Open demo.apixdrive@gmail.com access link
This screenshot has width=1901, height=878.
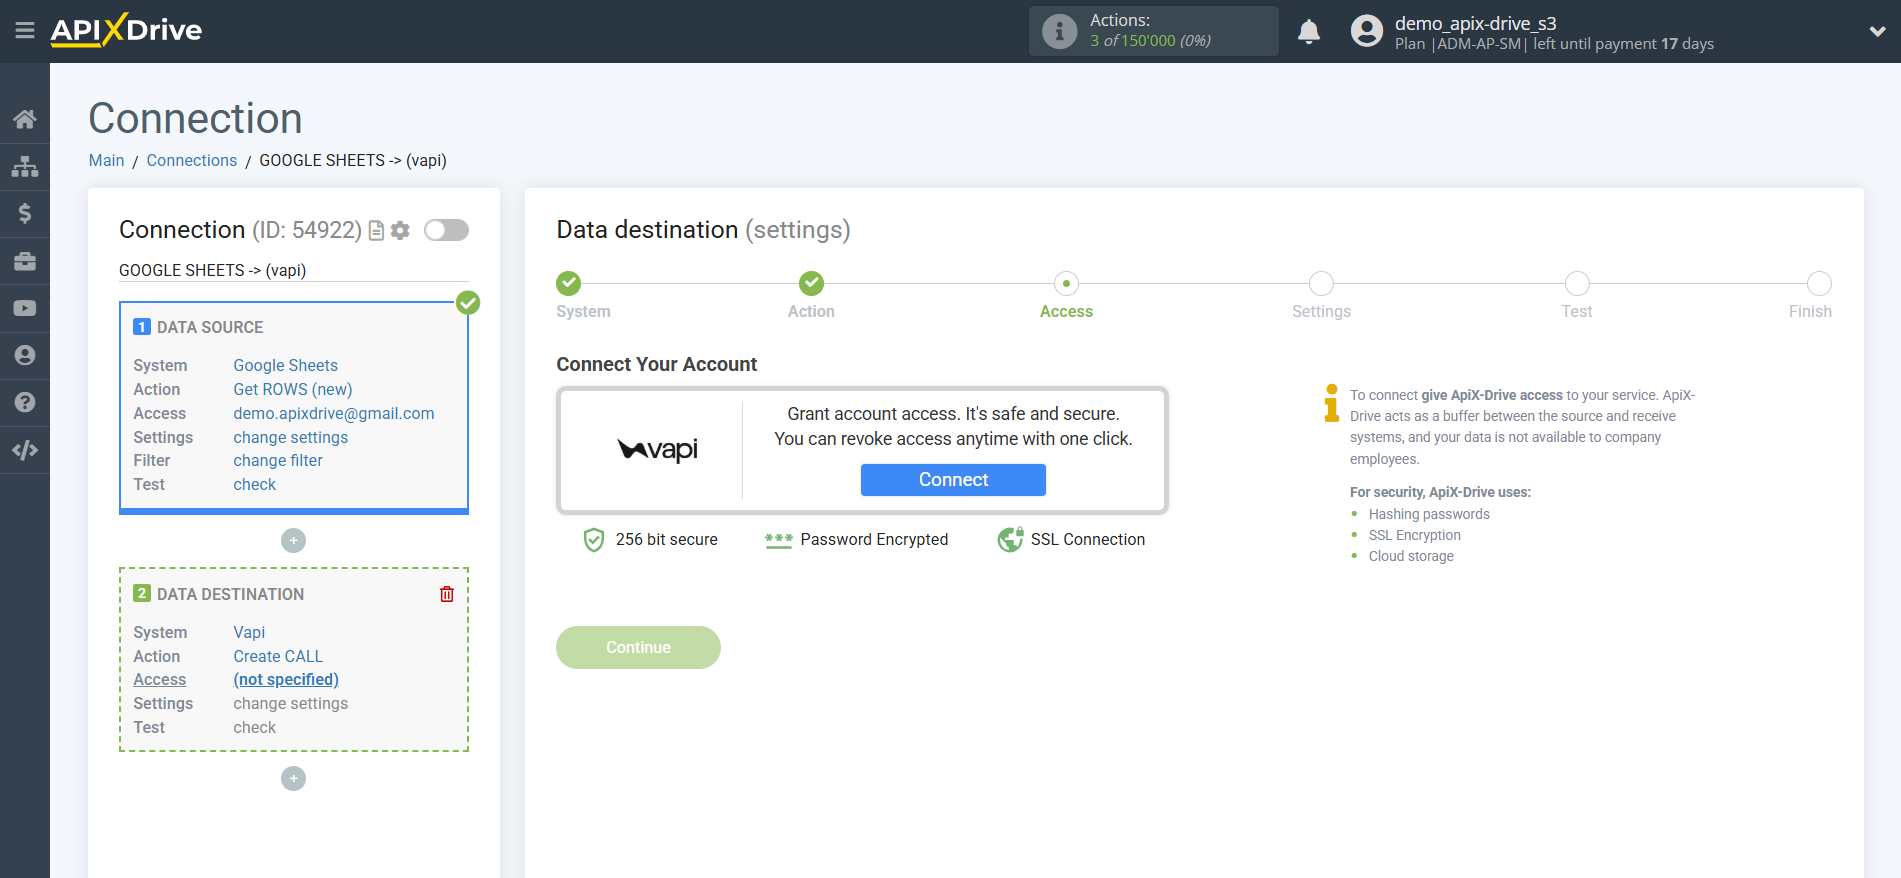[334, 413]
